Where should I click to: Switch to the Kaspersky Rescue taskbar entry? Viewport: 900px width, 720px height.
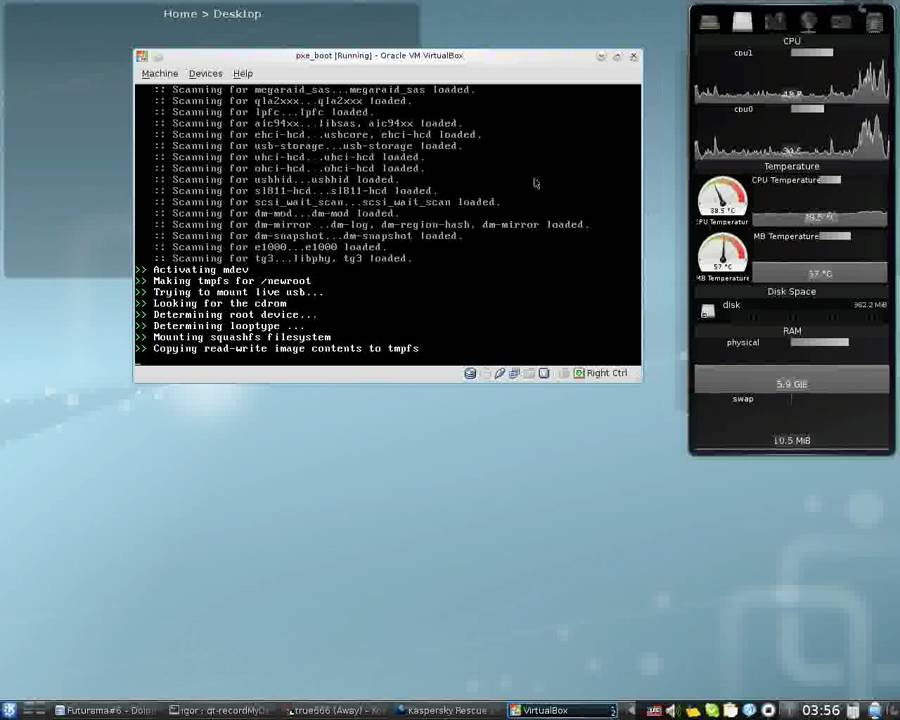[447, 710]
